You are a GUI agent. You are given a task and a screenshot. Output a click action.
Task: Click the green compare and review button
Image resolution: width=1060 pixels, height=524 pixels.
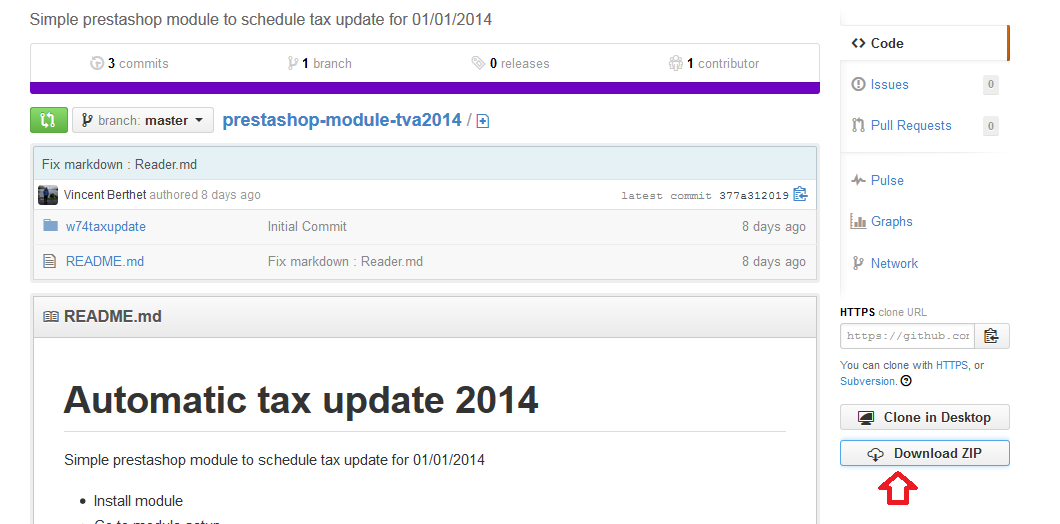(x=49, y=120)
